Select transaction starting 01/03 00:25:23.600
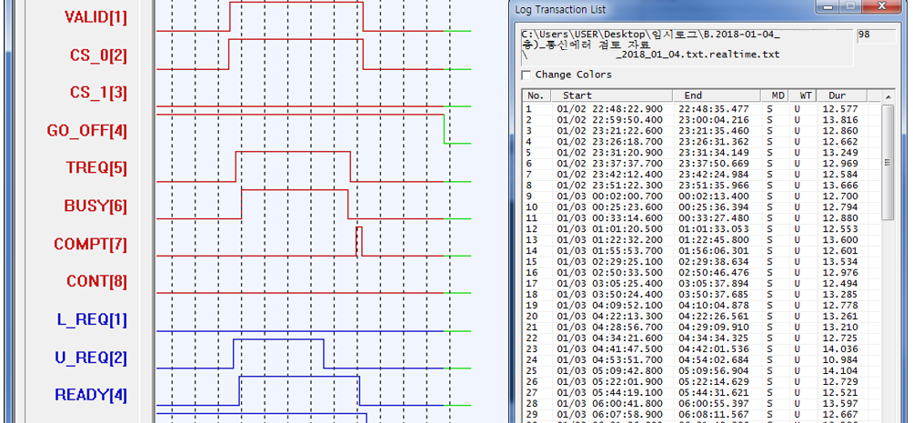This screenshot has width=913, height=423. (x=702, y=207)
